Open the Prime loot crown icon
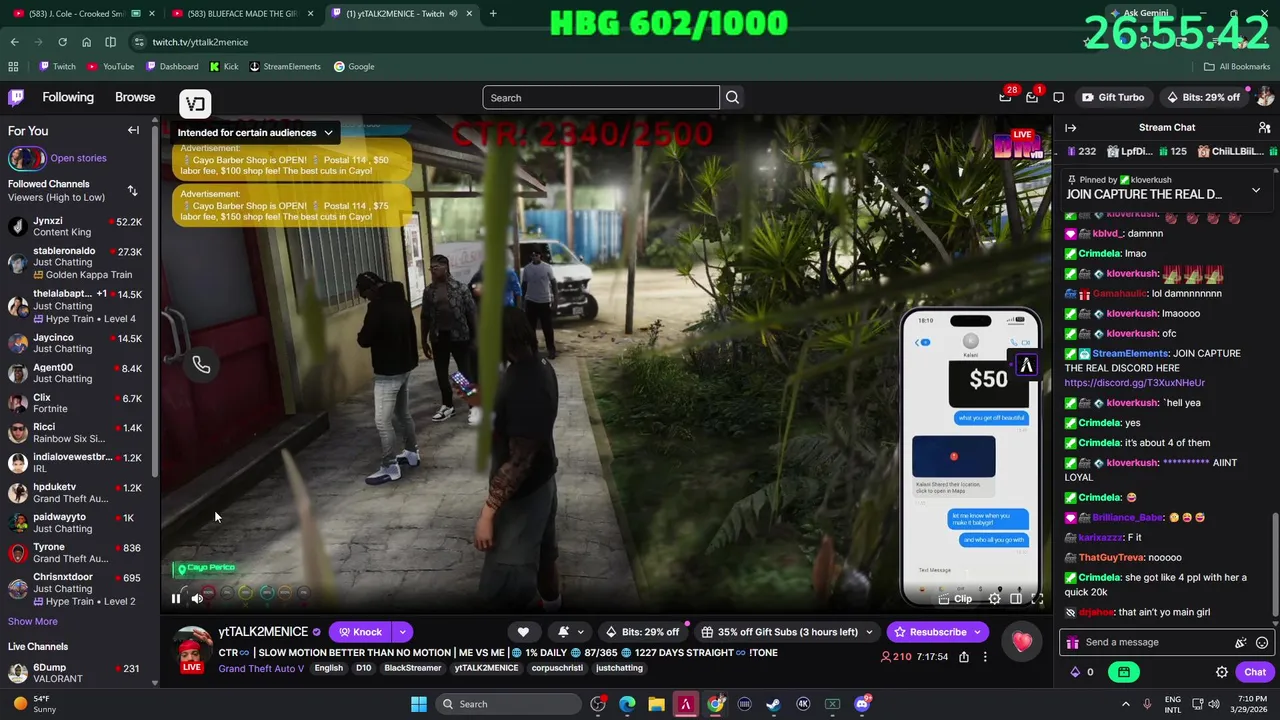 click(x=1005, y=97)
